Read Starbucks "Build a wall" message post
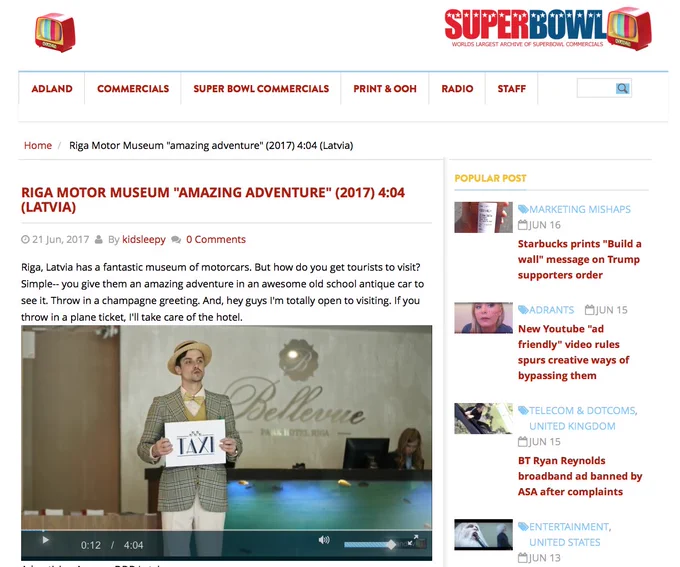Image resolution: width=680 pixels, height=567 pixels. (x=580, y=259)
